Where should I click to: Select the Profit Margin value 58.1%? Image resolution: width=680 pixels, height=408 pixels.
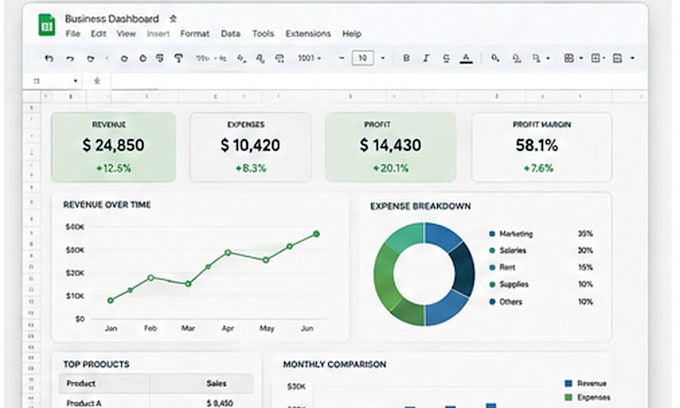click(537, 145)
